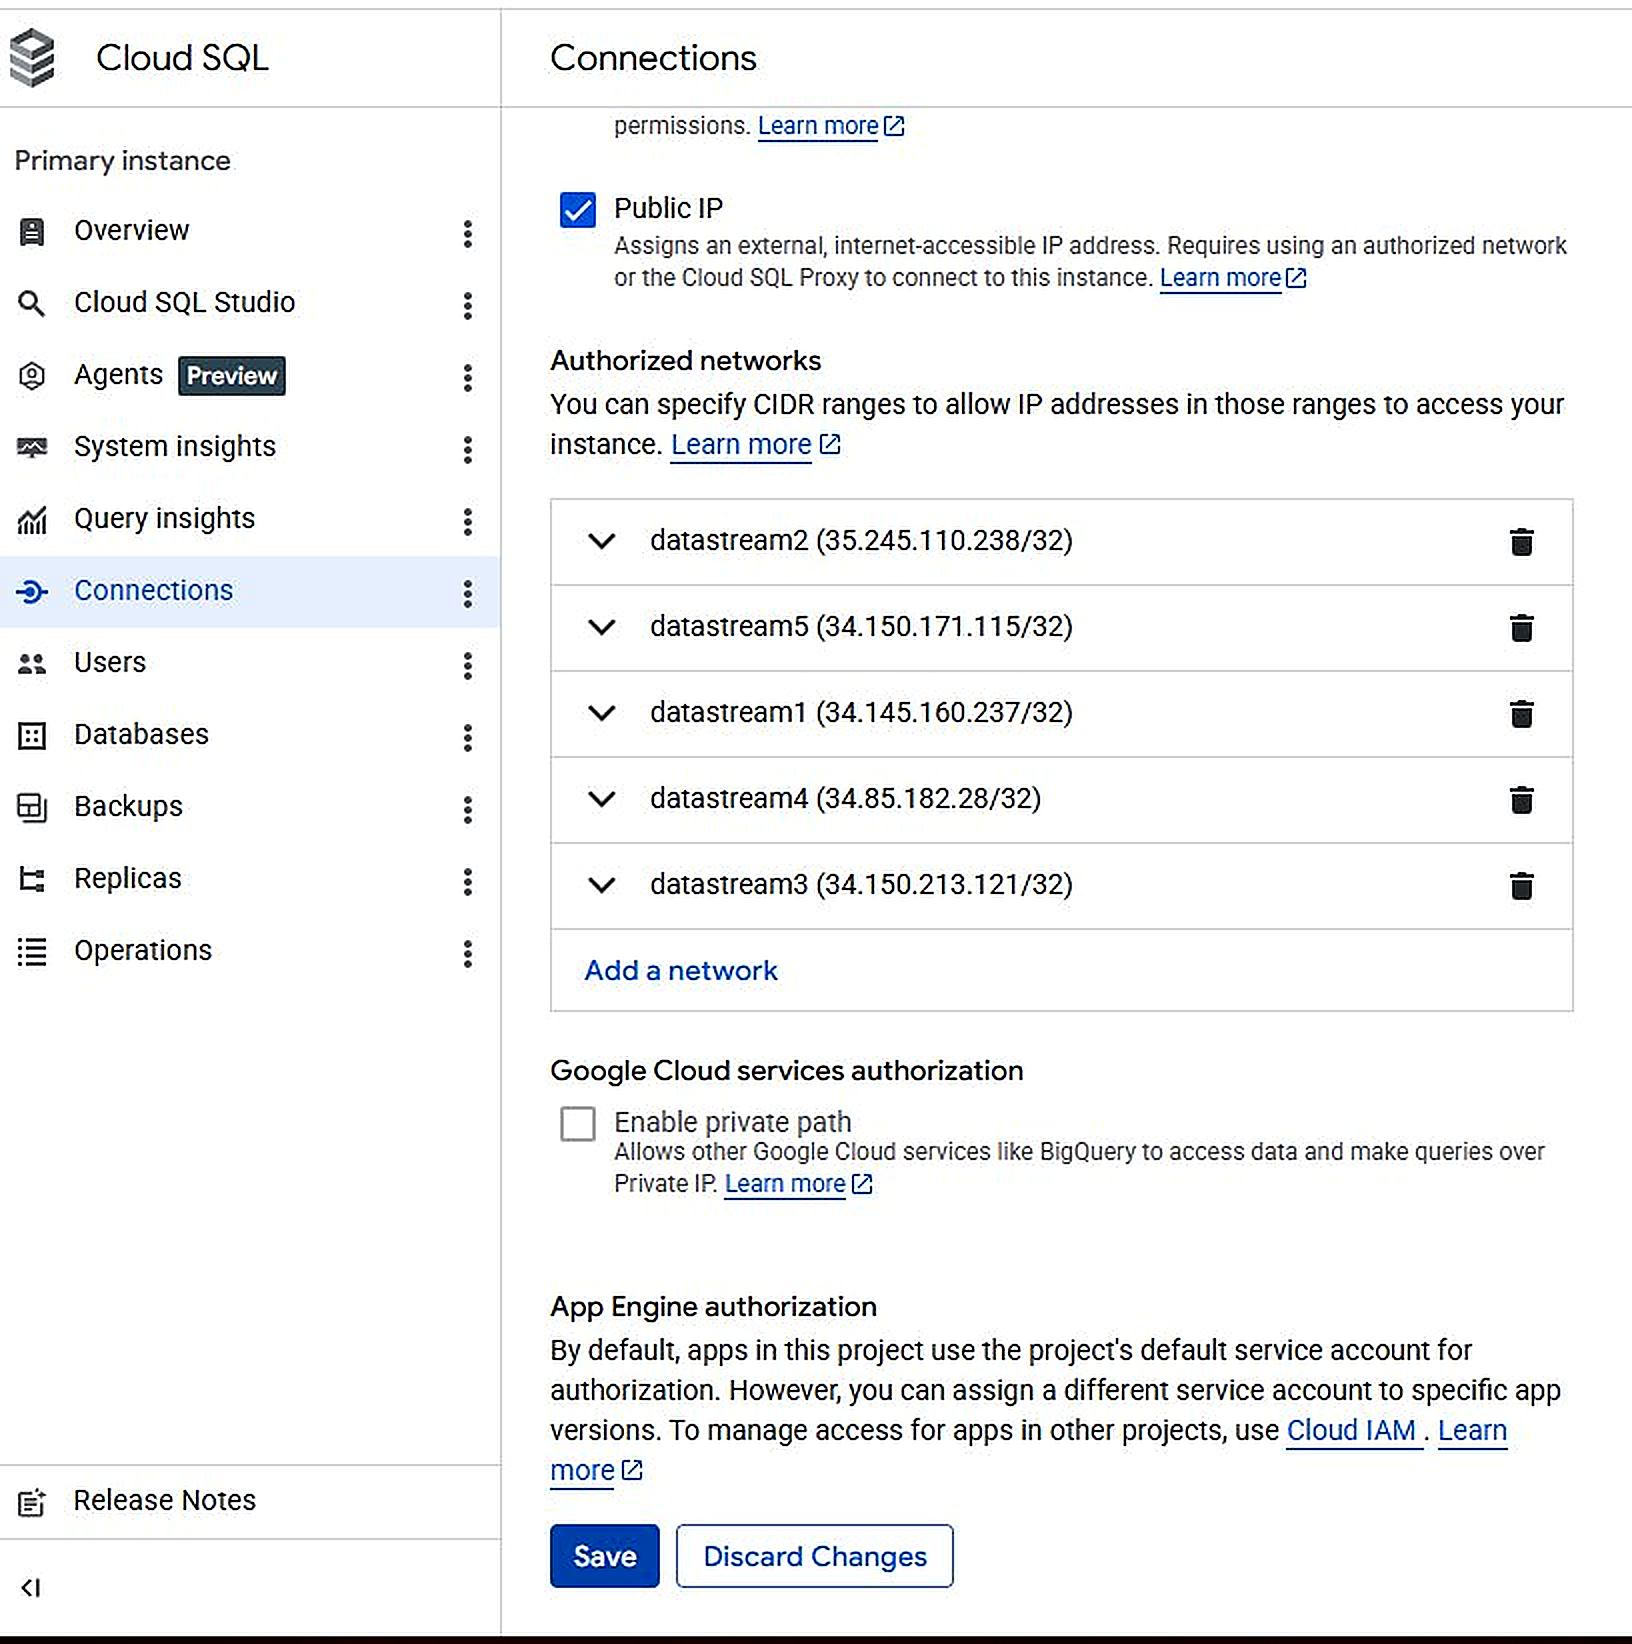Click the Connections sidebar icon
This screenshot has width=1632, height=1644.
[32, 592]
